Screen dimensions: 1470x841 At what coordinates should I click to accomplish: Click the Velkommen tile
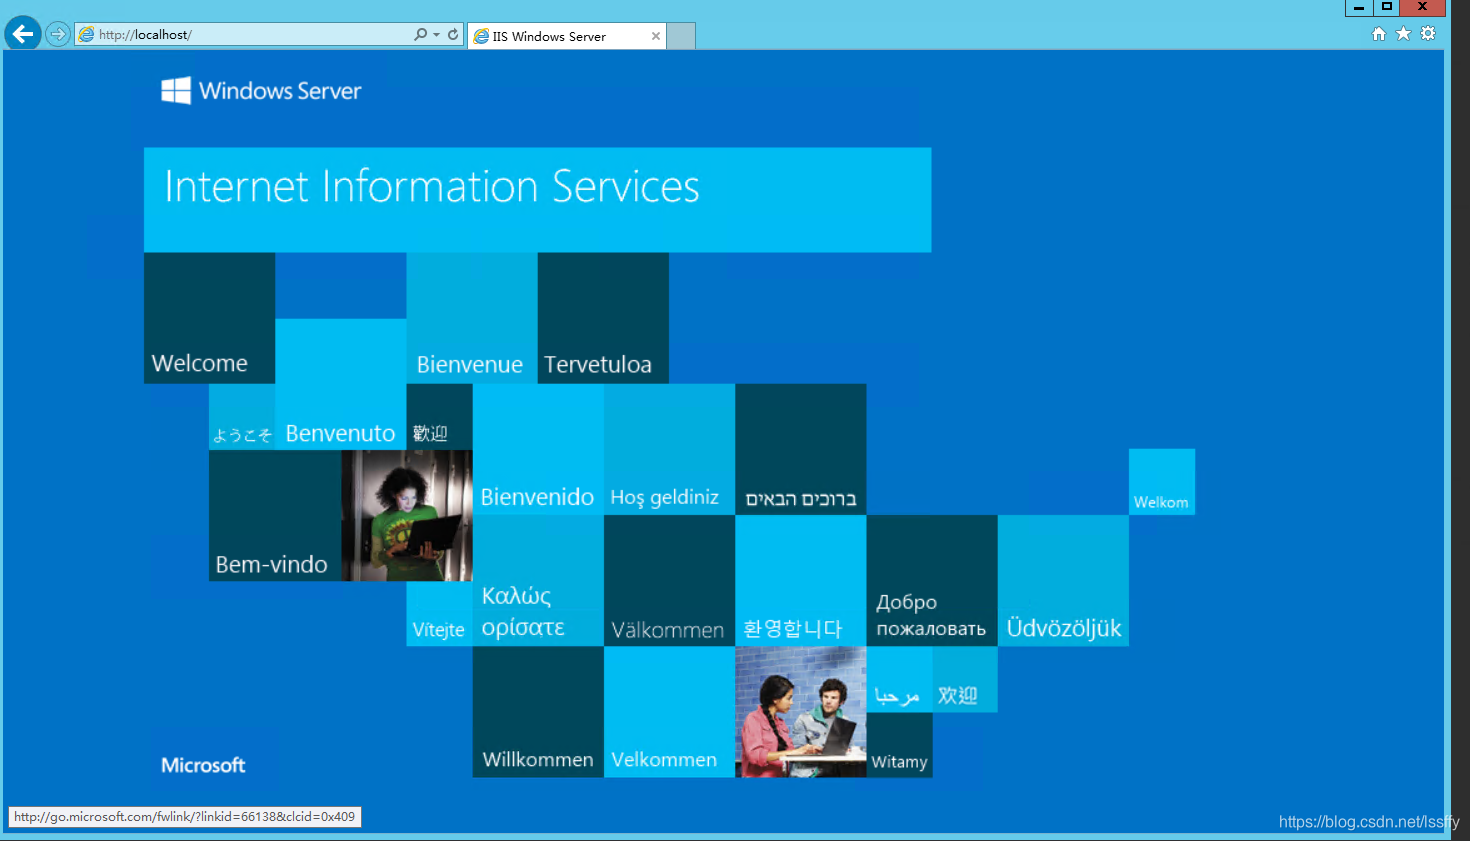(x=669, y=712)
